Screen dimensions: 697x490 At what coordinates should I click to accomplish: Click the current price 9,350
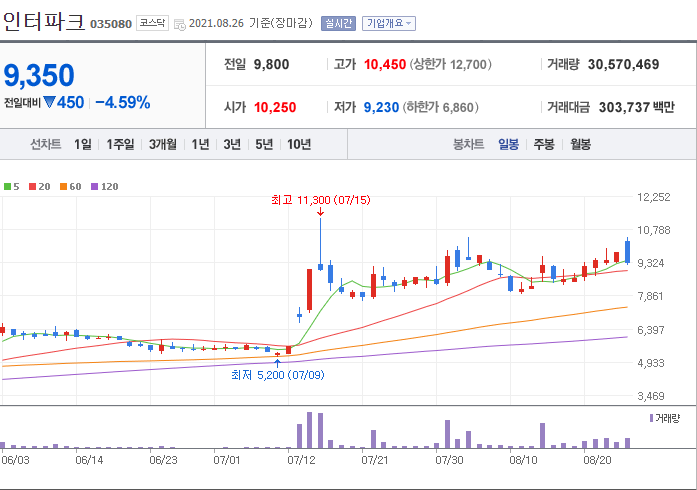point(39,75)
